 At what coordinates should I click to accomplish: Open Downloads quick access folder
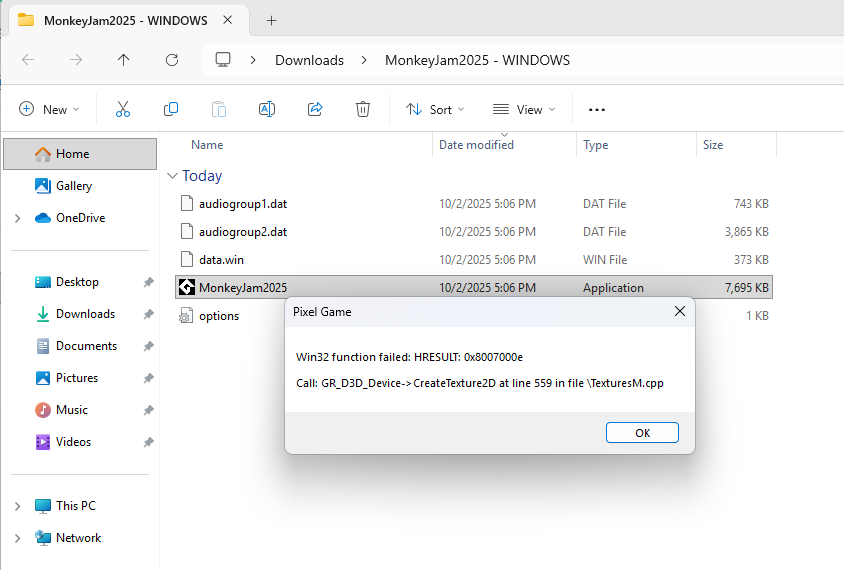click(x=85, y=314)
